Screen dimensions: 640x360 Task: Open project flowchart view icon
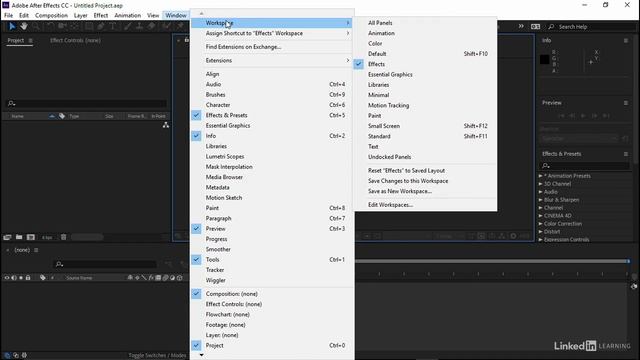click(x=166, y=125)
